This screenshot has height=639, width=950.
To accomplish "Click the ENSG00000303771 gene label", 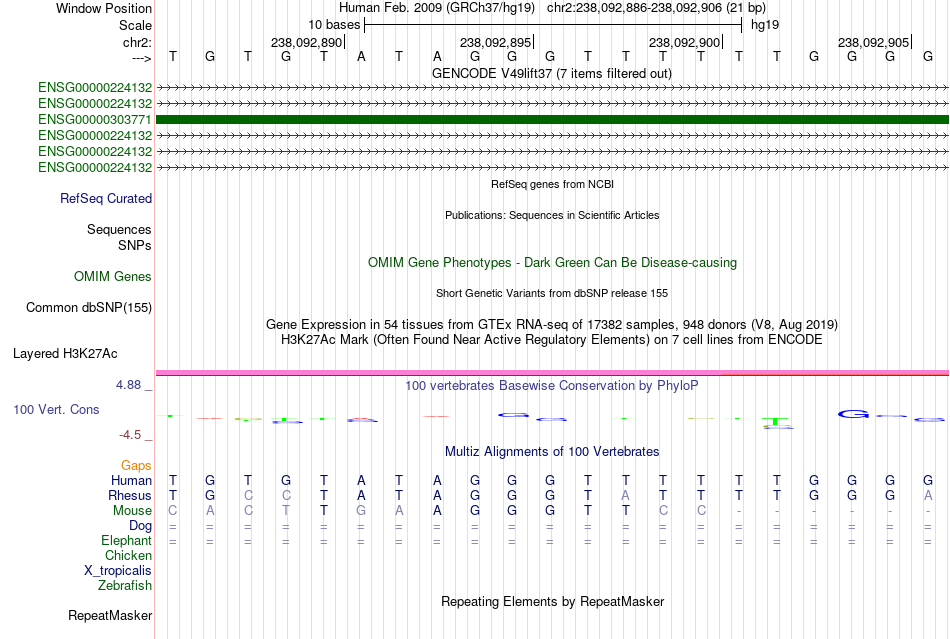I will tap(95, 119).
